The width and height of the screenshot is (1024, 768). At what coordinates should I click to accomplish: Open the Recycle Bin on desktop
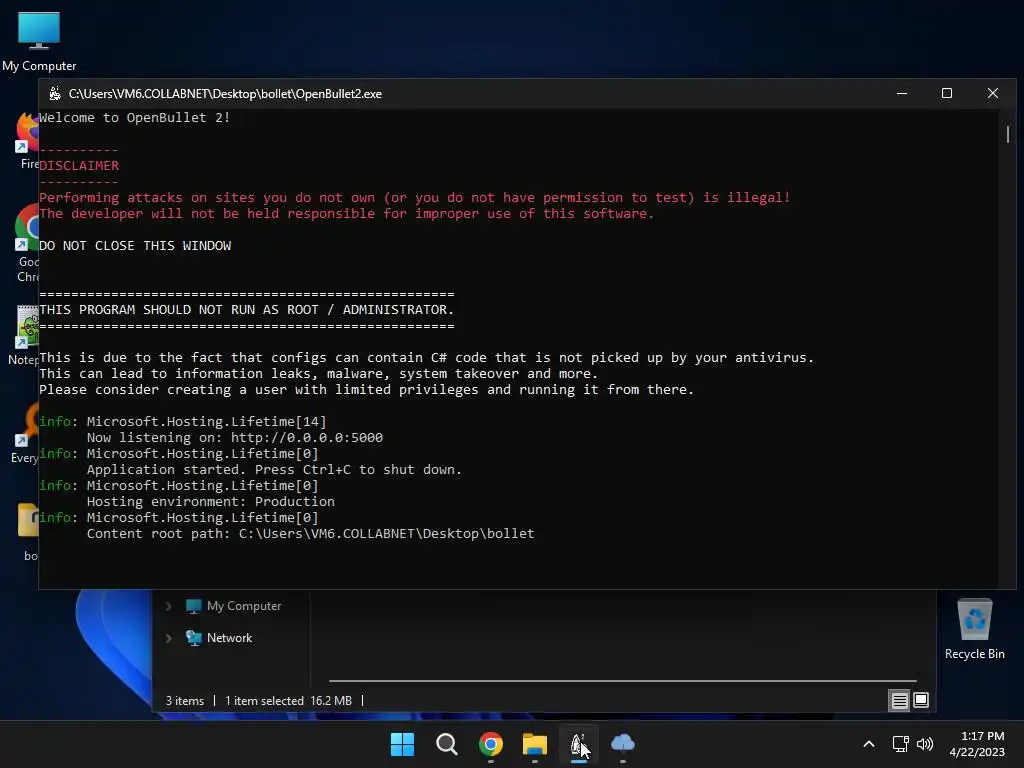click(x=974, y=629)
